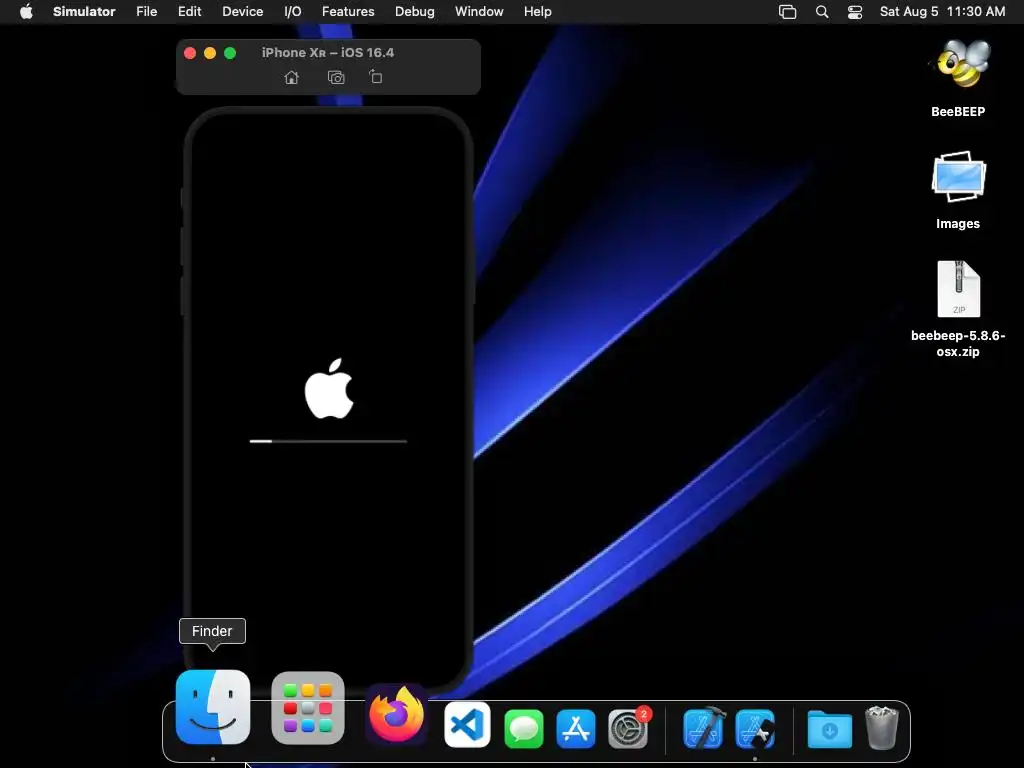The width and height of the screenshot is (1024, 768).
Task: Open Xcode hammer icon in Dock
Action: (704, 728)
